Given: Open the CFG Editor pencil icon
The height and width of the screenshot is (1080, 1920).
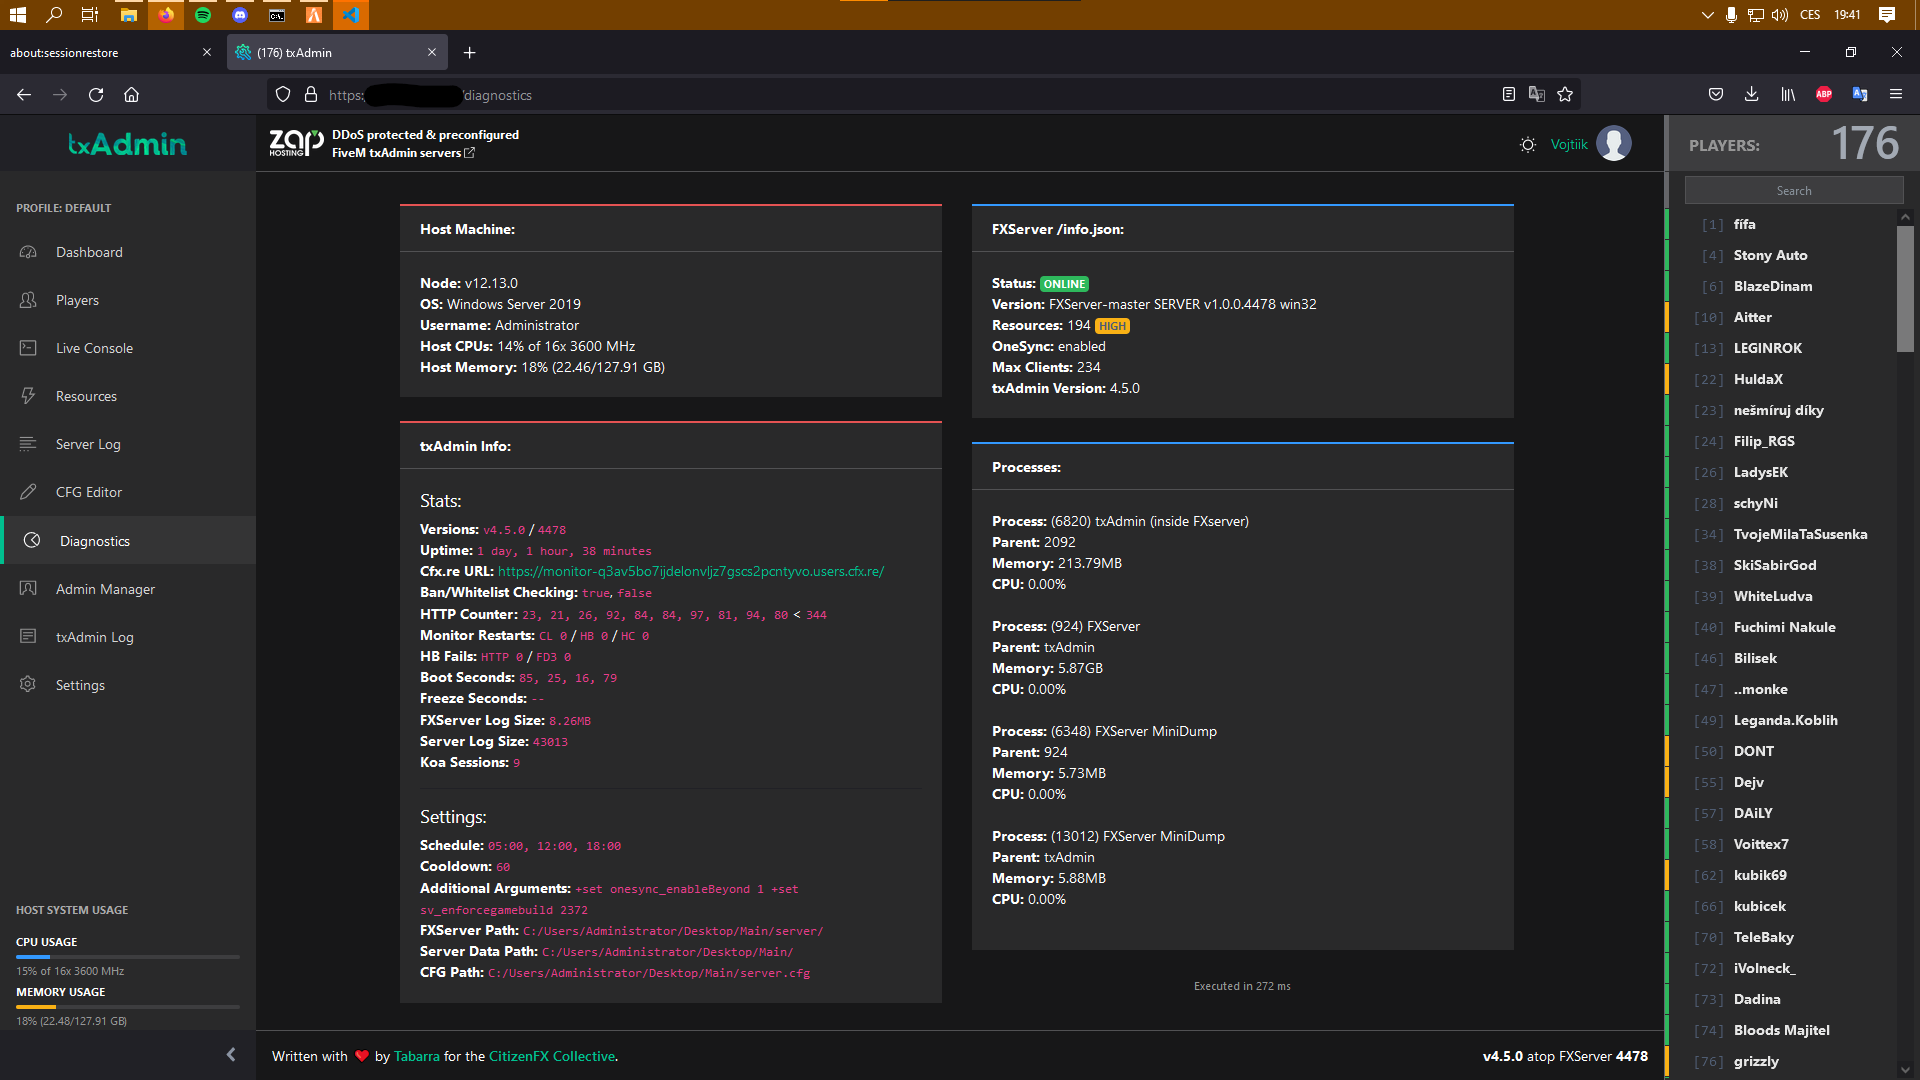Looking at the screenshot, I should point(28,492).
